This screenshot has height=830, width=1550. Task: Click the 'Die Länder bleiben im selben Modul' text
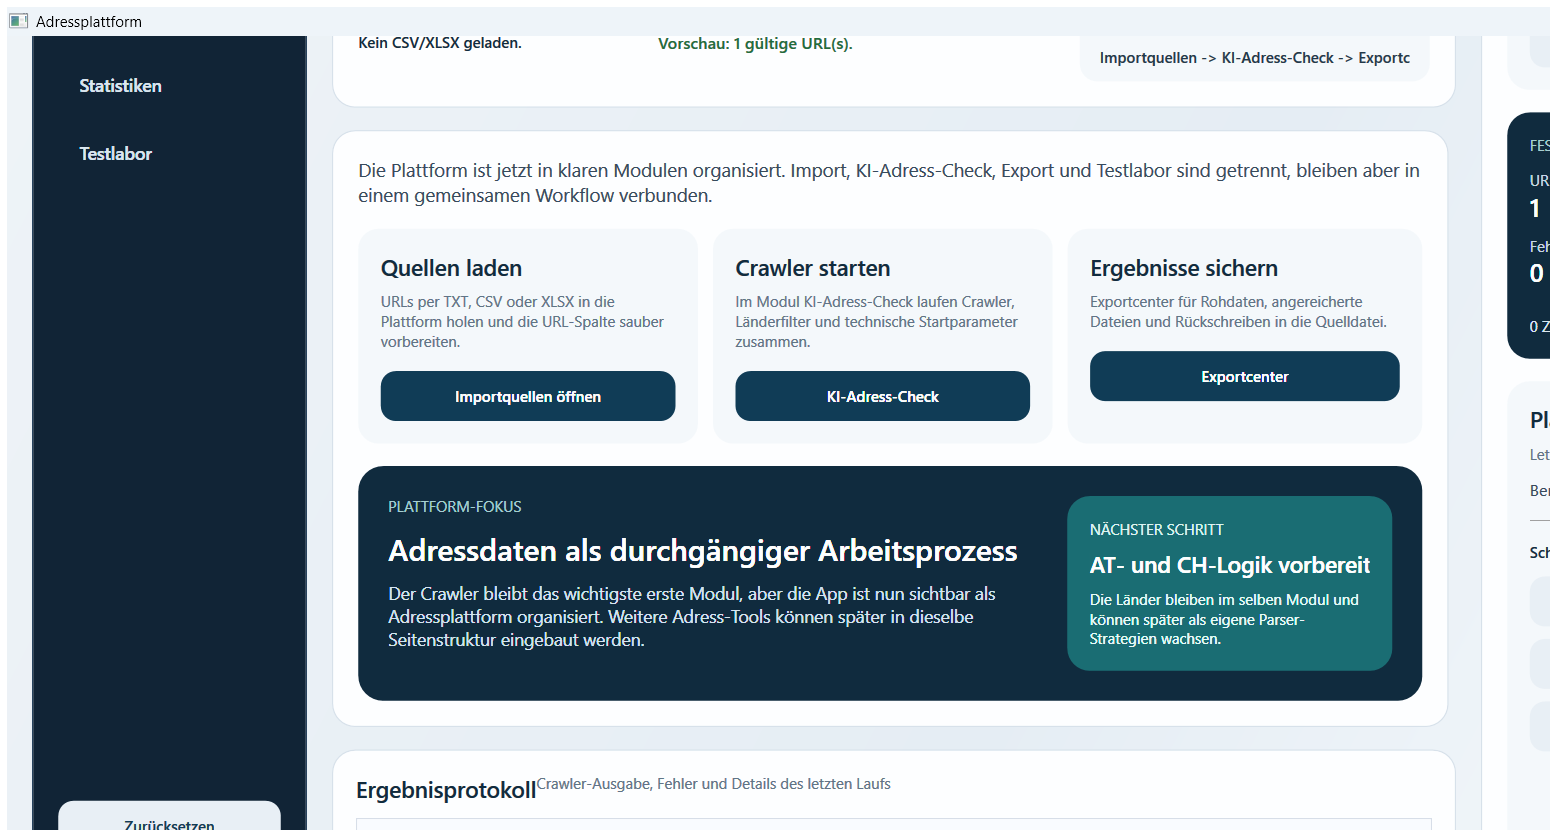click(x=1224, y=619)
